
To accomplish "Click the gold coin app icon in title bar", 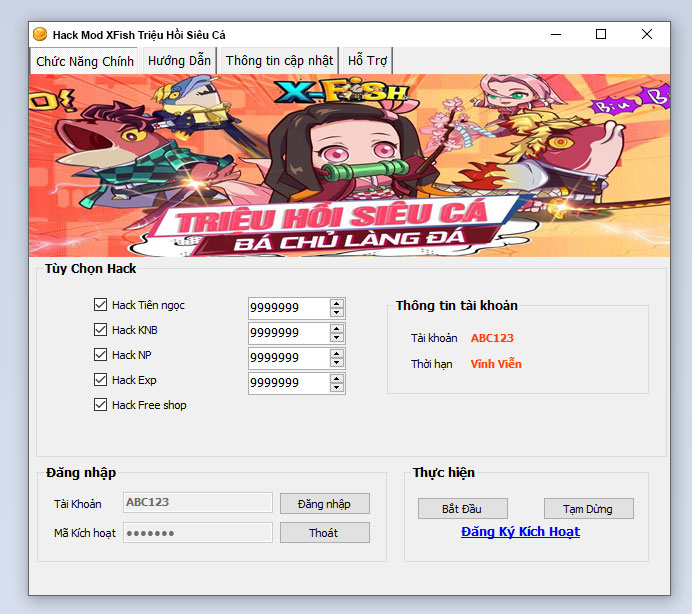I will pyautogui.click(x=40, y=34).
